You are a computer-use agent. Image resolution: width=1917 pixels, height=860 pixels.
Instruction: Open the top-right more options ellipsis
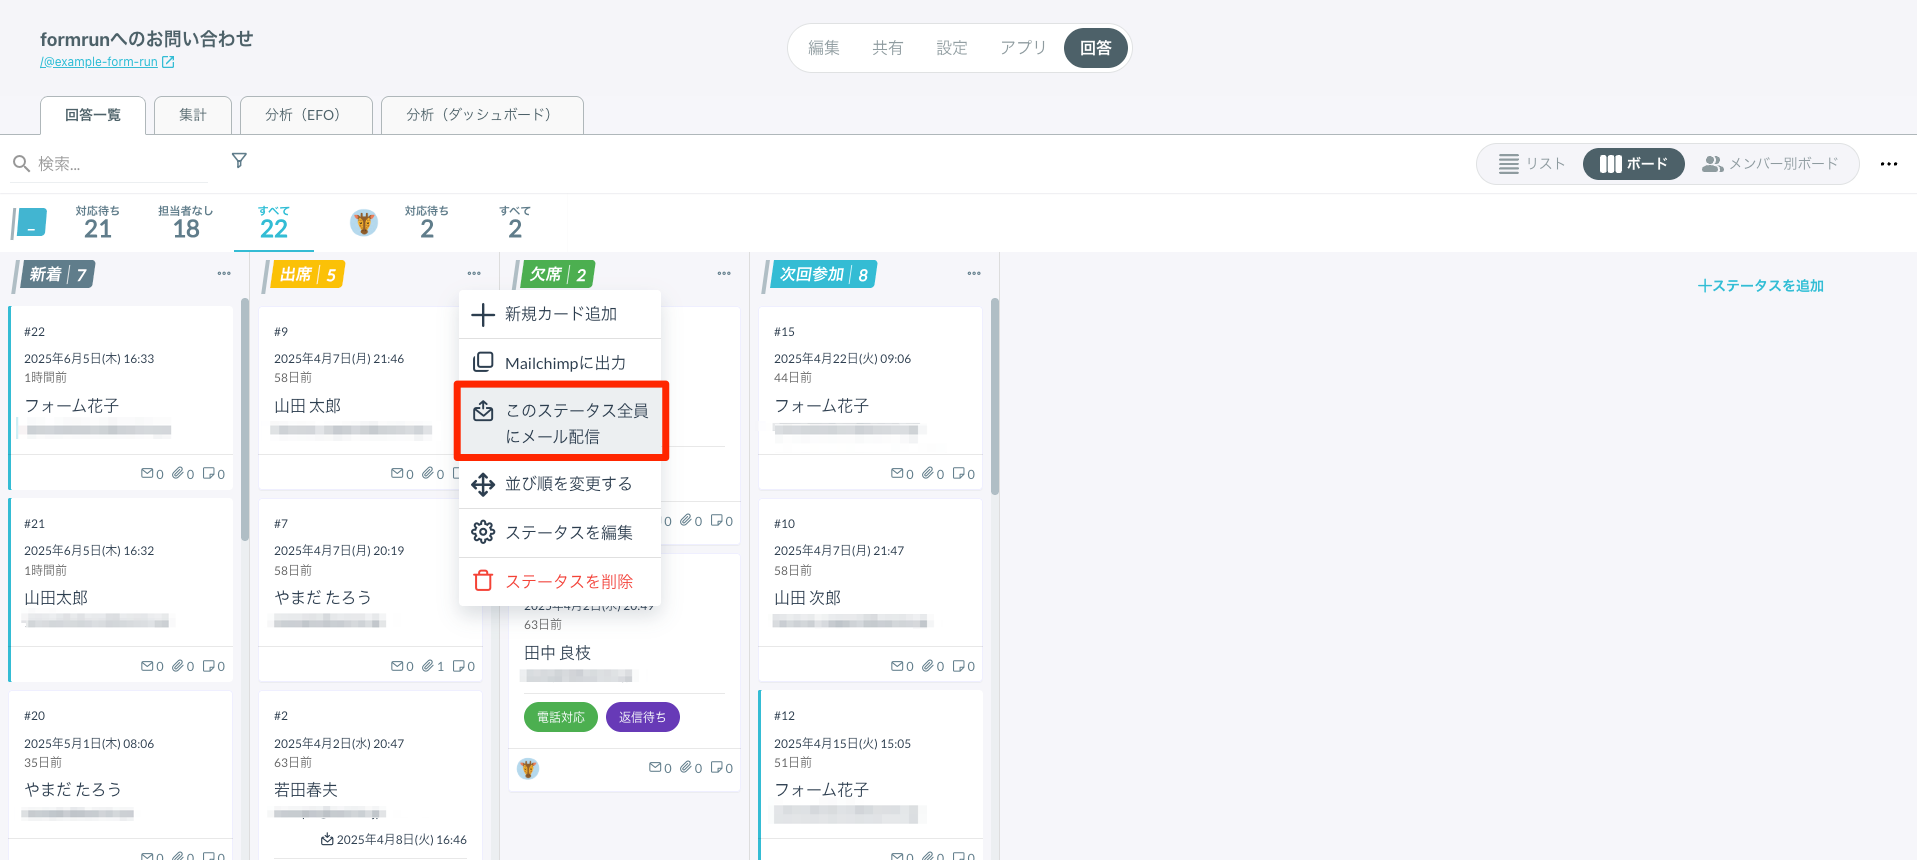[1889, 164]
